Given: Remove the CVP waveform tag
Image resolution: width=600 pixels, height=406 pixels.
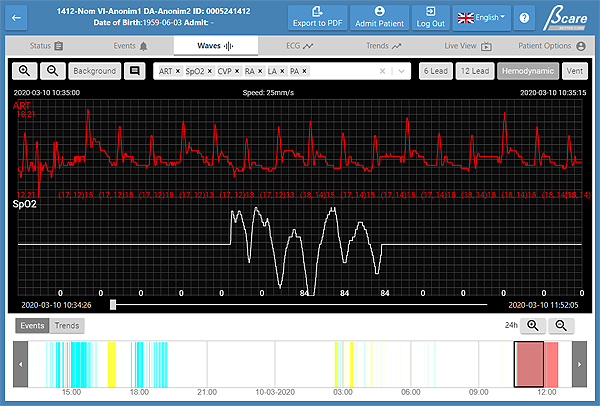Looking at the screenshot, I should 237,71.
